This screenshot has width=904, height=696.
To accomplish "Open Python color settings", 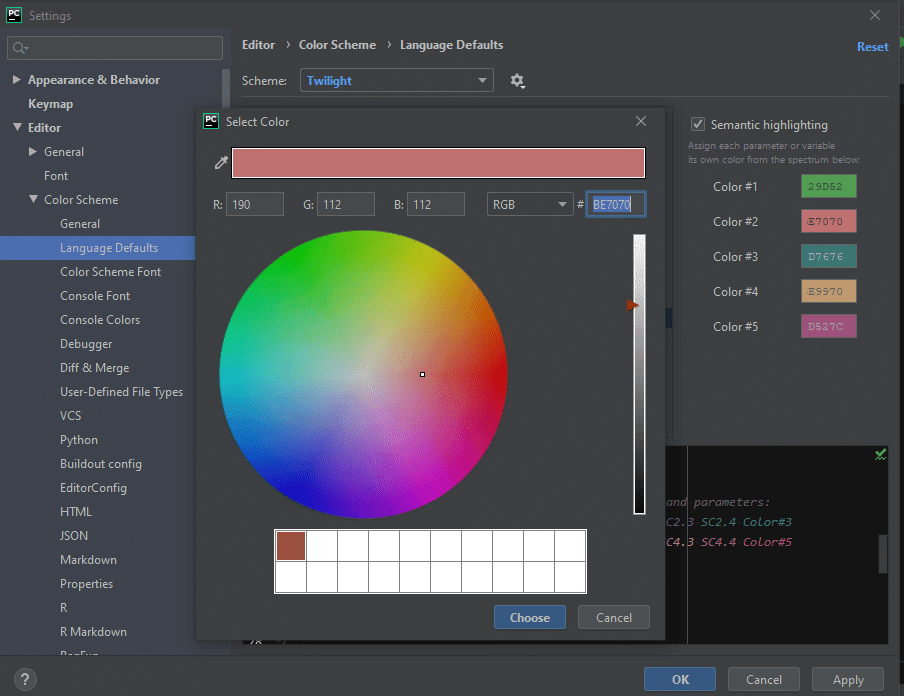I will [79, 440].
